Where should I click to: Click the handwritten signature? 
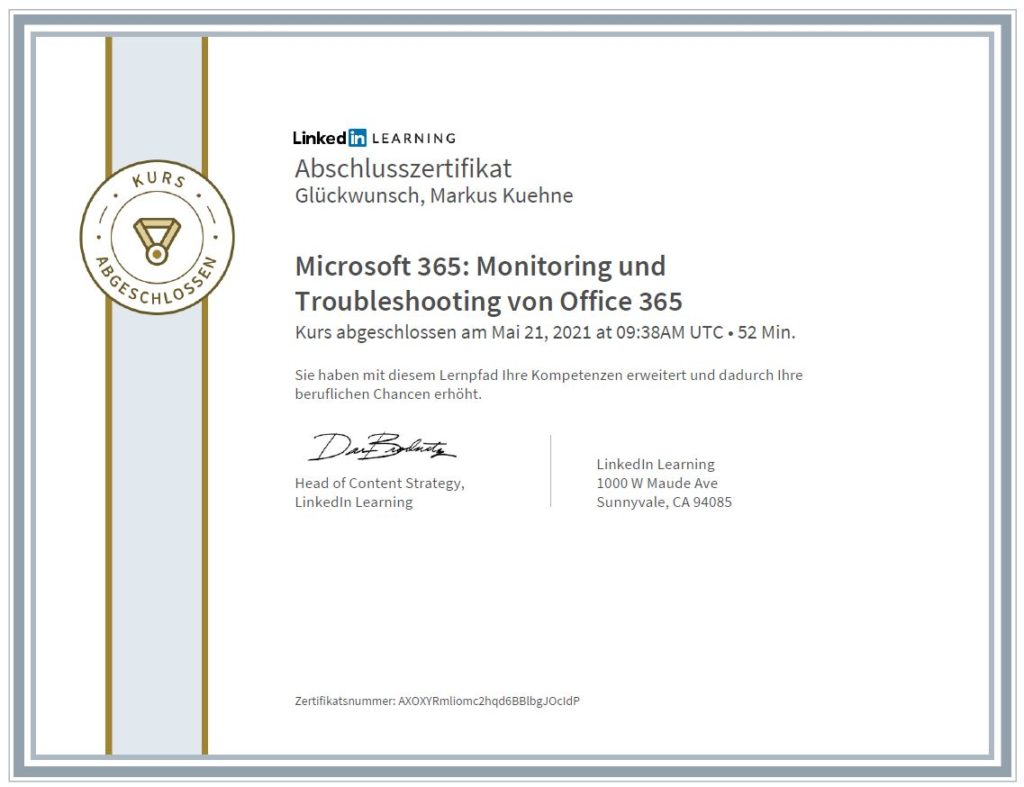pyautogui.click(x=381, y=447)
